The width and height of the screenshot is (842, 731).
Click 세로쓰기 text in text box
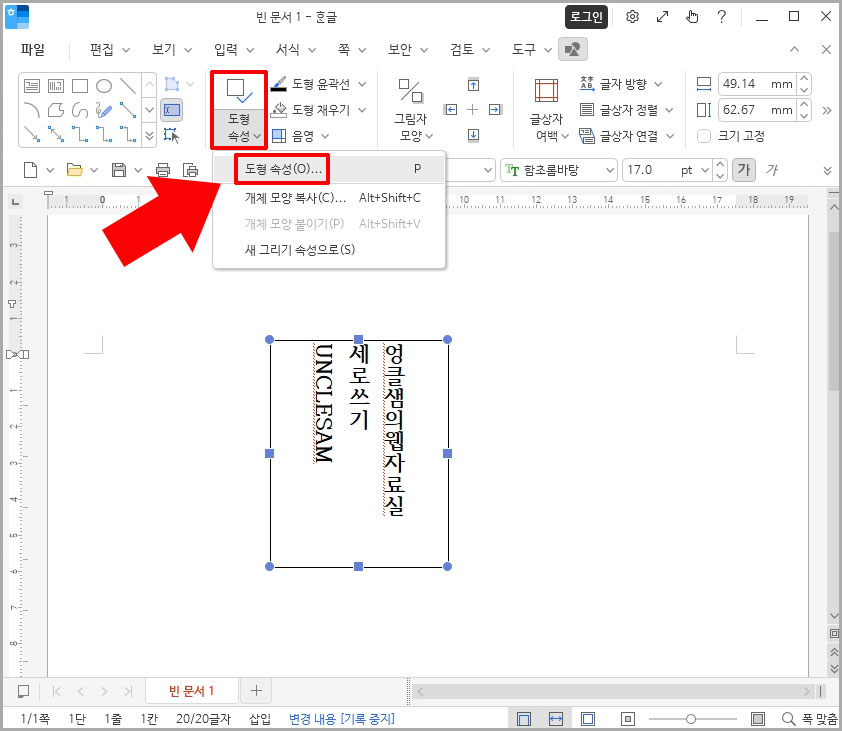[x=359, y=386]
